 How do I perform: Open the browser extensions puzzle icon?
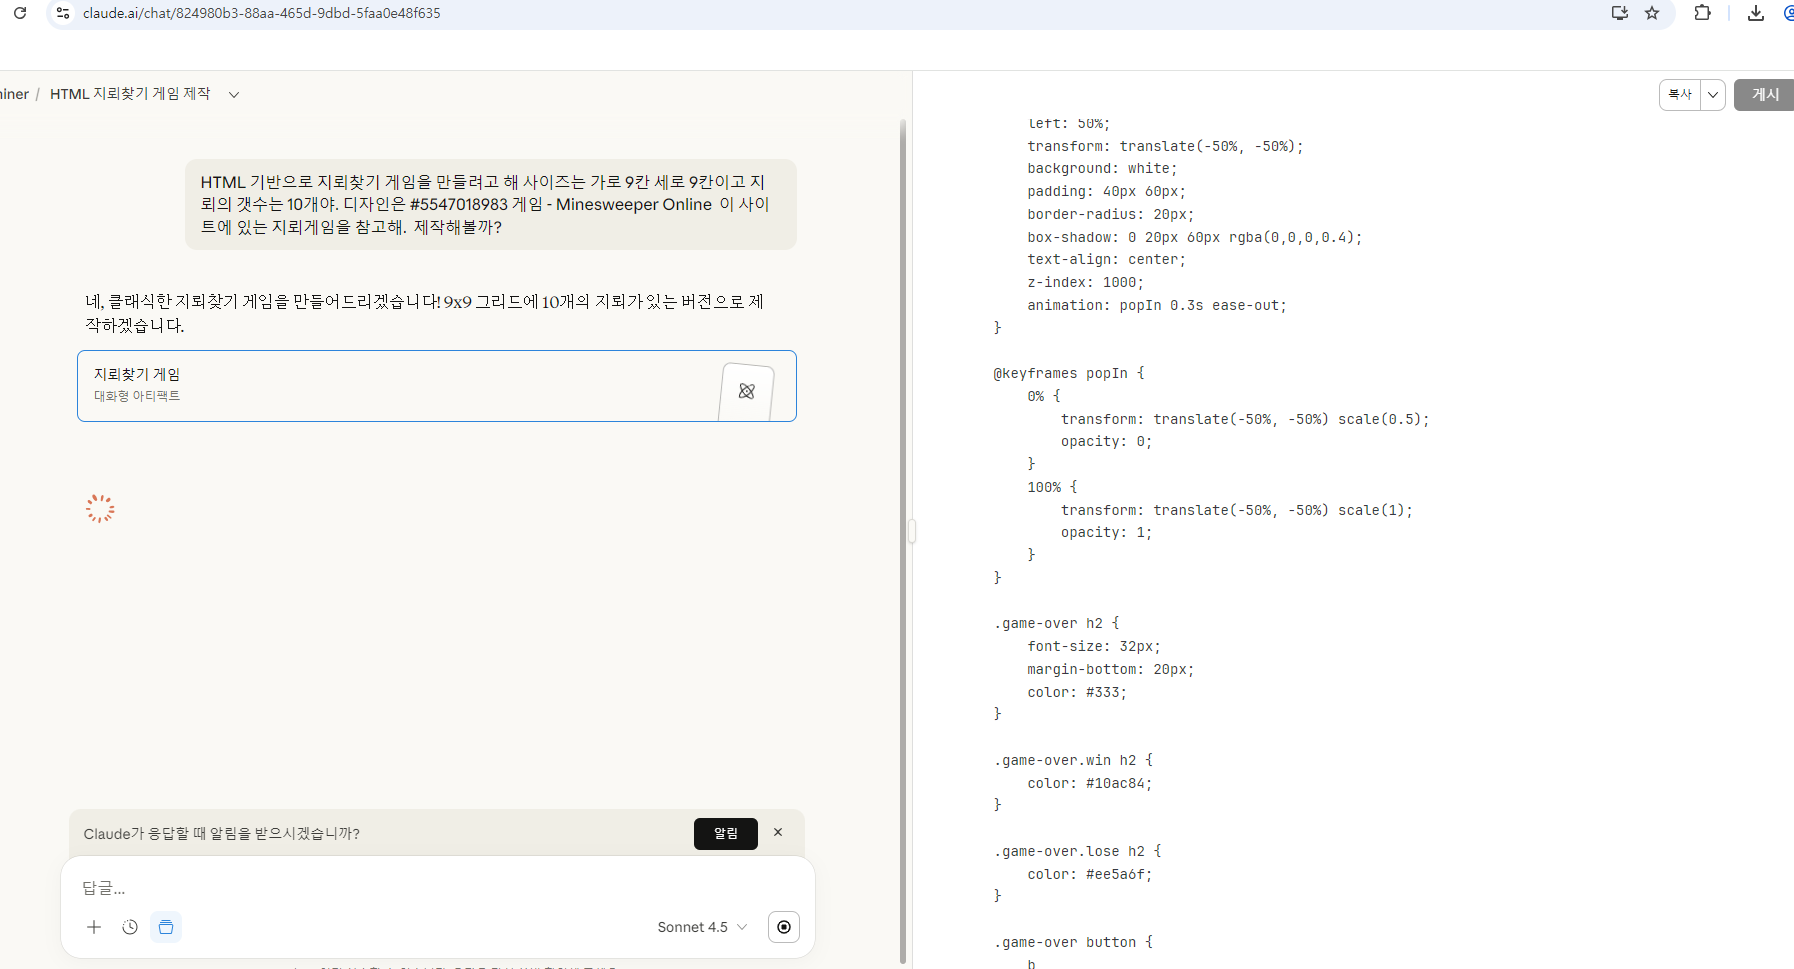point(1702,13)
